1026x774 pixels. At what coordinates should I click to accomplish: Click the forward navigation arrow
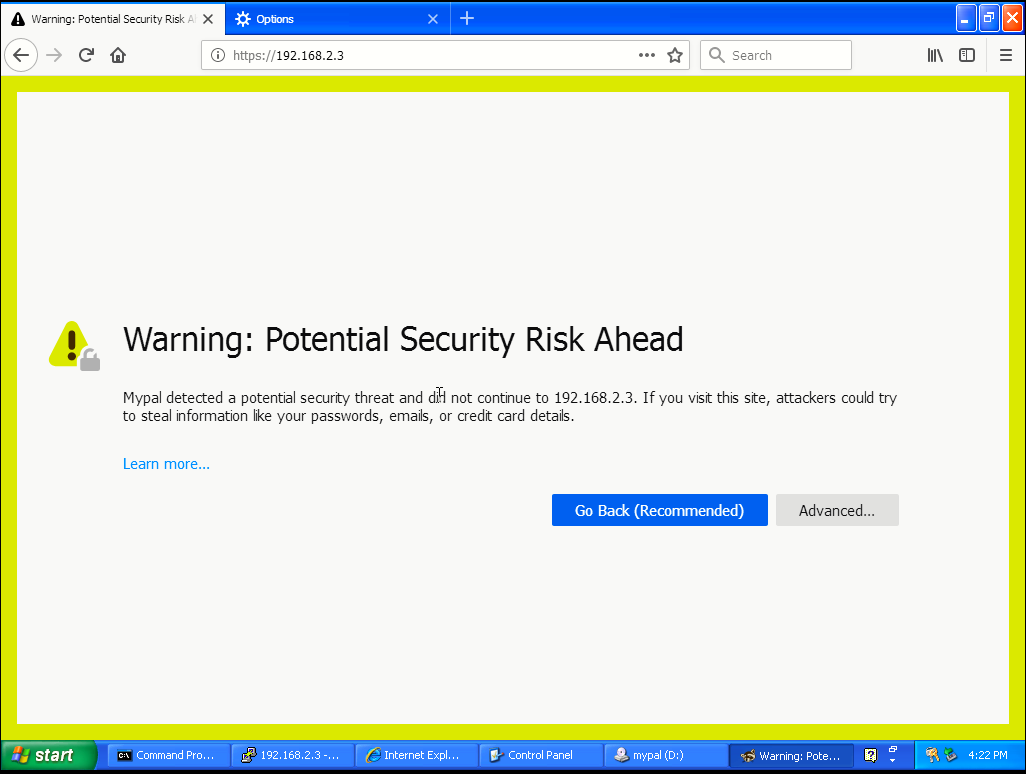(54, 55)
